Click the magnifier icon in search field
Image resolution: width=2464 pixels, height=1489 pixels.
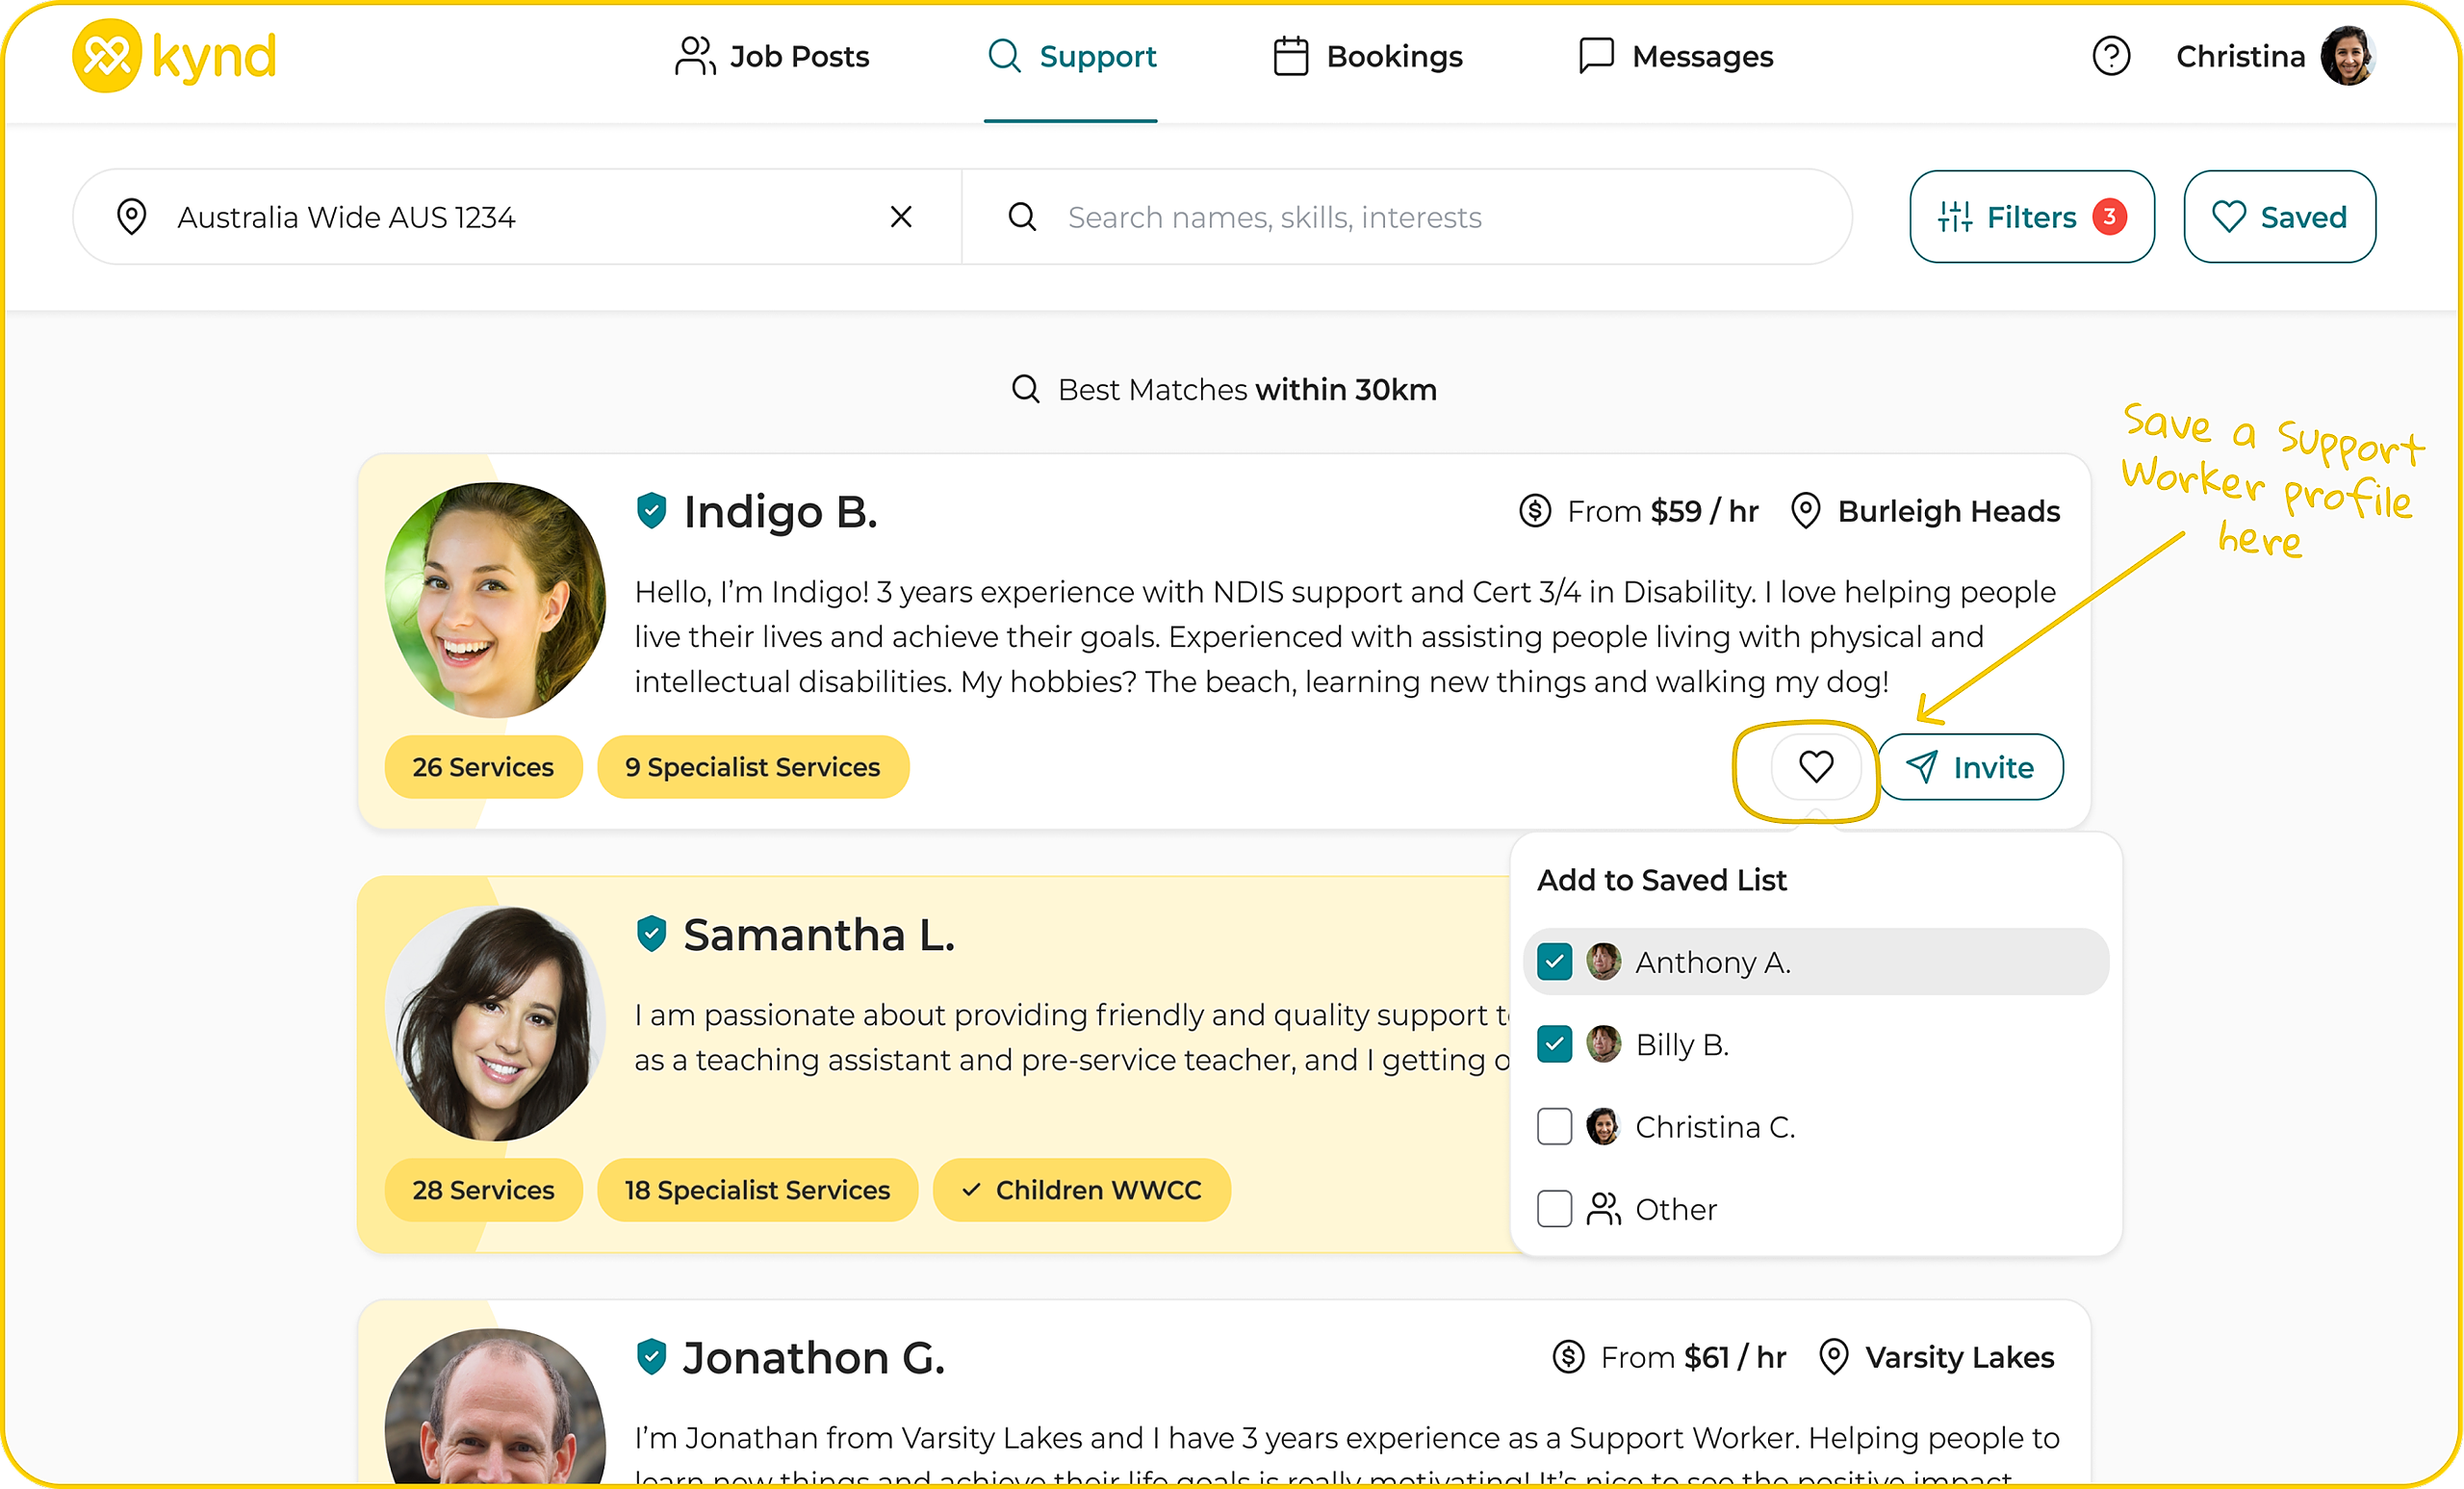1022,217
